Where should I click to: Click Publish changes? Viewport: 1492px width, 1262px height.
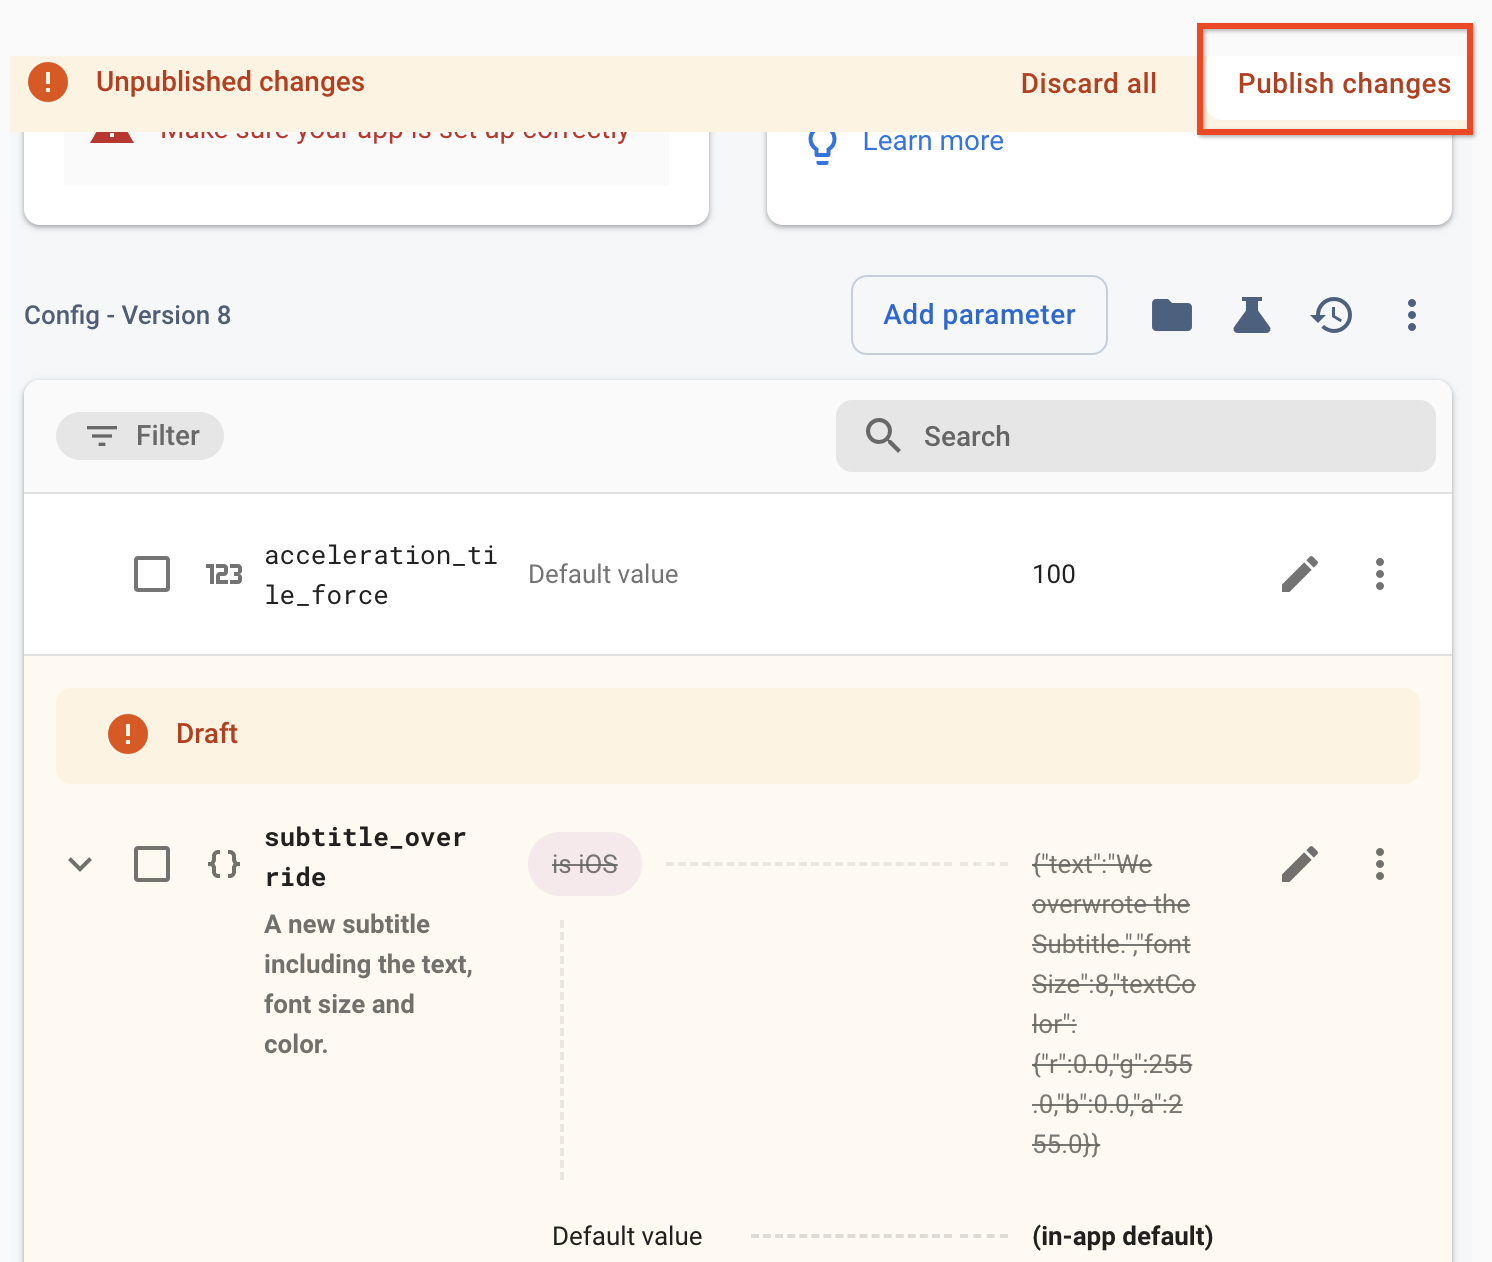[1344, 83]
